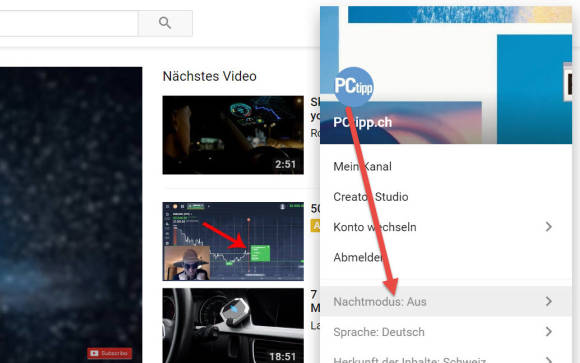Click the main starry video player area
Image resolution: width=580 pixels, height=363 pixels.
(71, 215)
